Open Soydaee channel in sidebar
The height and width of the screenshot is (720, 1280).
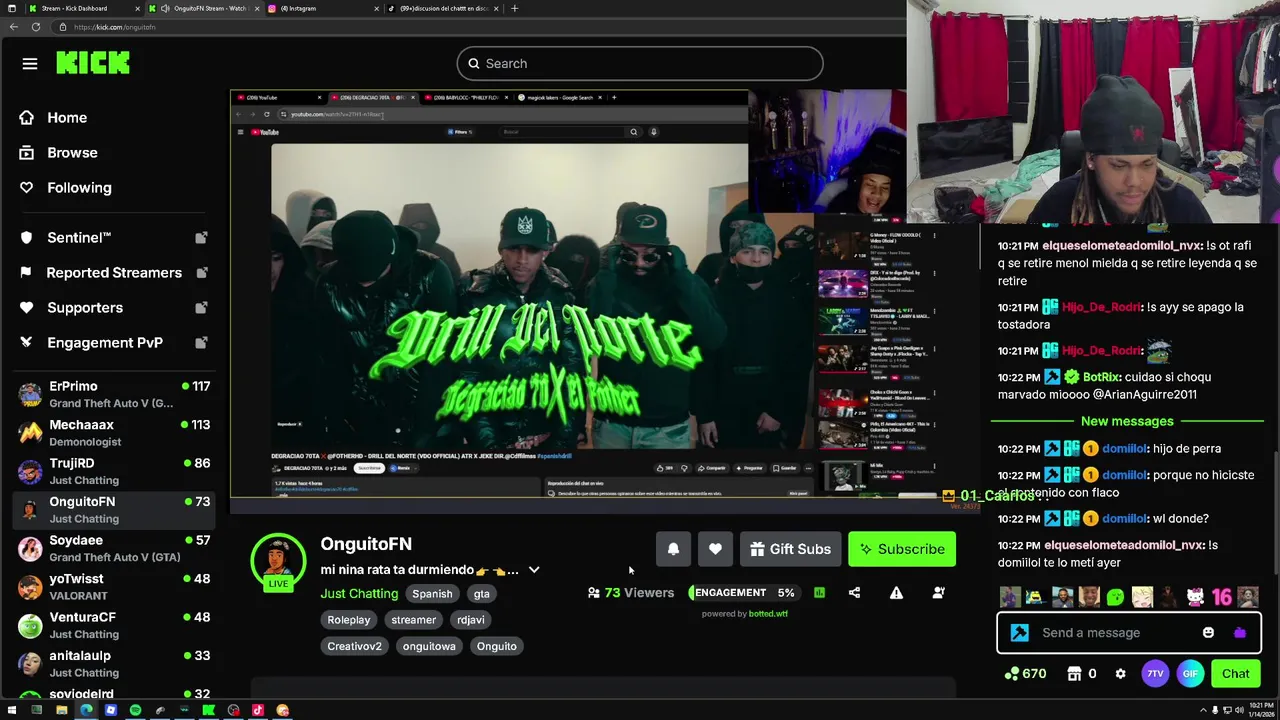click(114, 548)
